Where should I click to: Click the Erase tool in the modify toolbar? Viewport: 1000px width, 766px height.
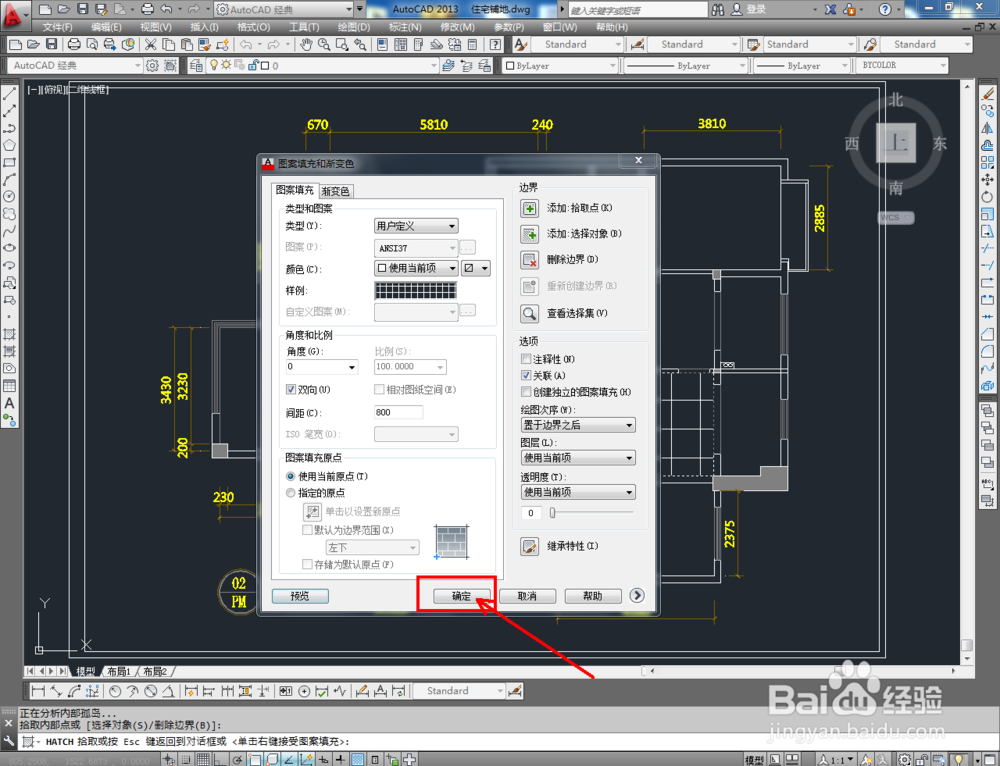(988, 94)
